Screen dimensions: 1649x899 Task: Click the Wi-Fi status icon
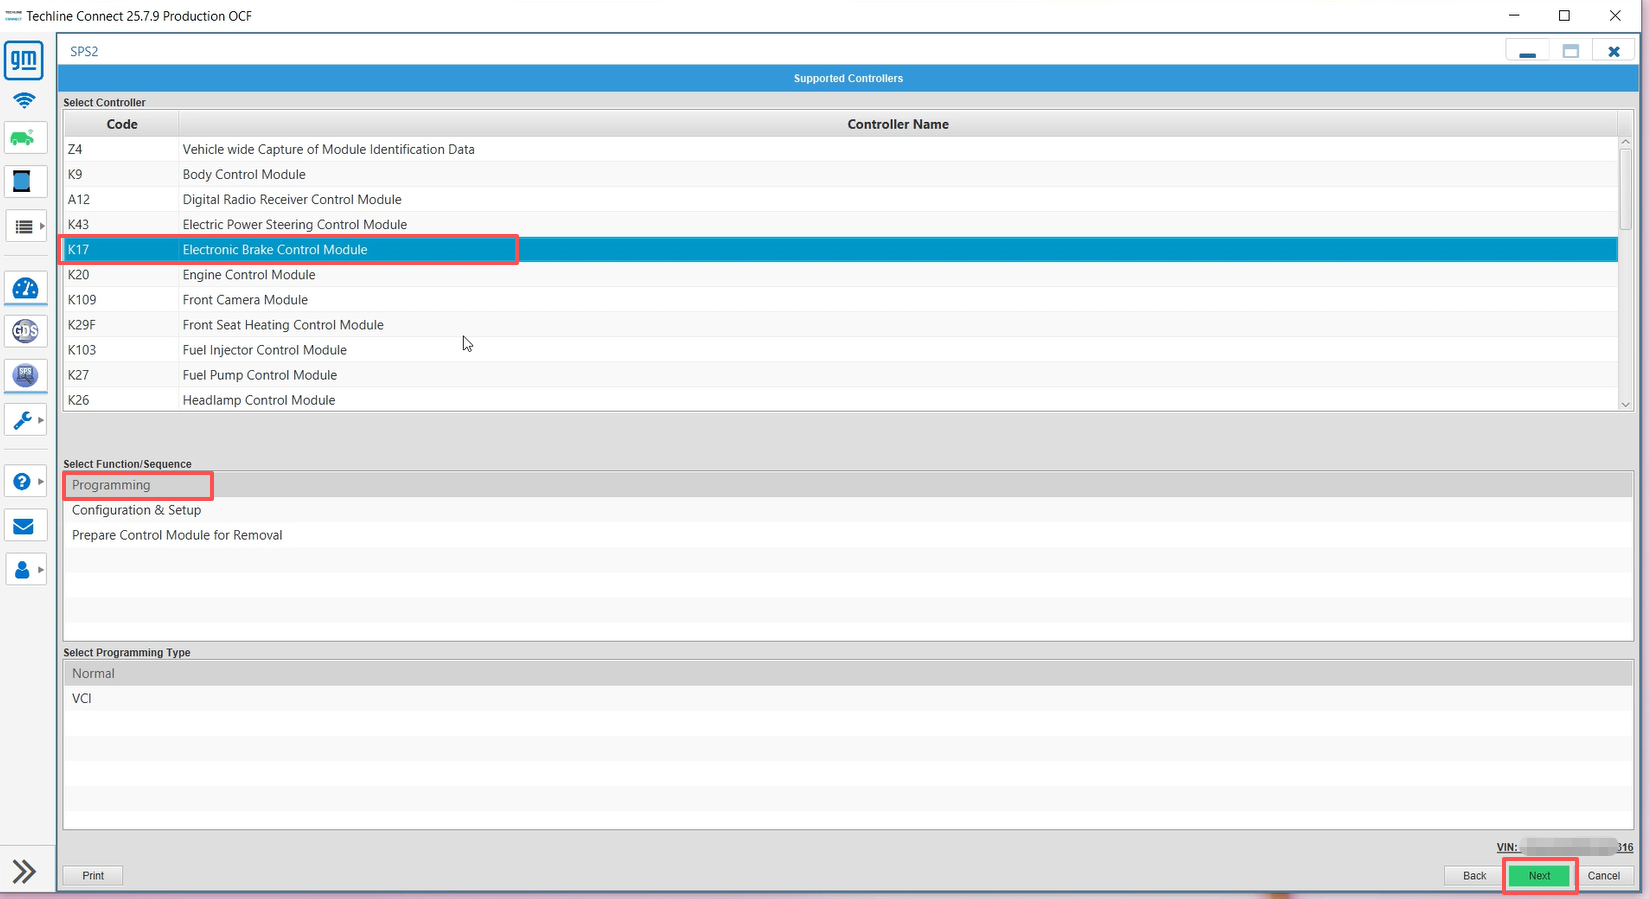click(24, 101)
